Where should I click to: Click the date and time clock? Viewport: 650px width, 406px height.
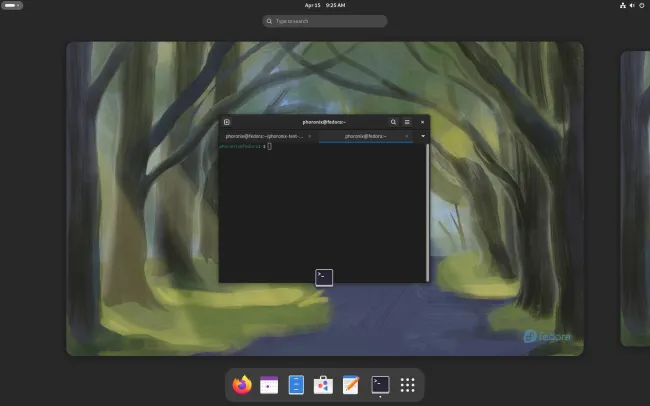point(324,5)
